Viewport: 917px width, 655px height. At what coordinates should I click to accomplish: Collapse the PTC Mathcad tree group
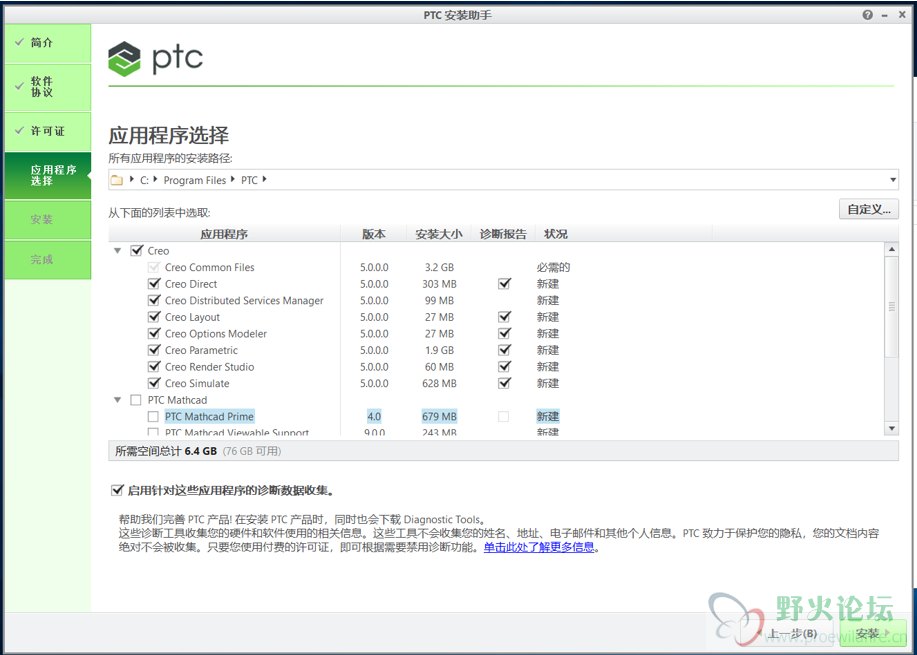[118, 400]
